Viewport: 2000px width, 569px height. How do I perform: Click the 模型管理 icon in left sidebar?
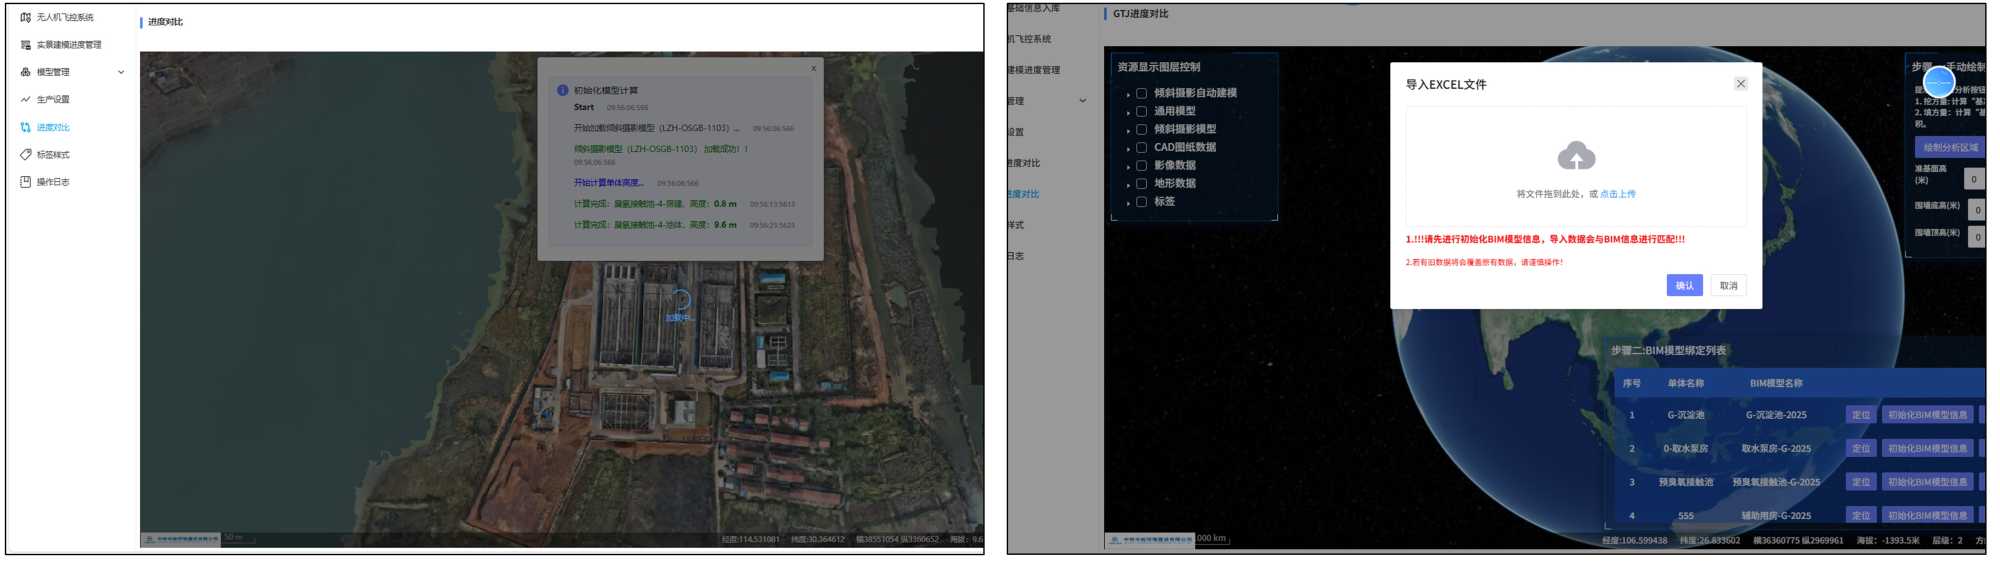pos(26,72)
